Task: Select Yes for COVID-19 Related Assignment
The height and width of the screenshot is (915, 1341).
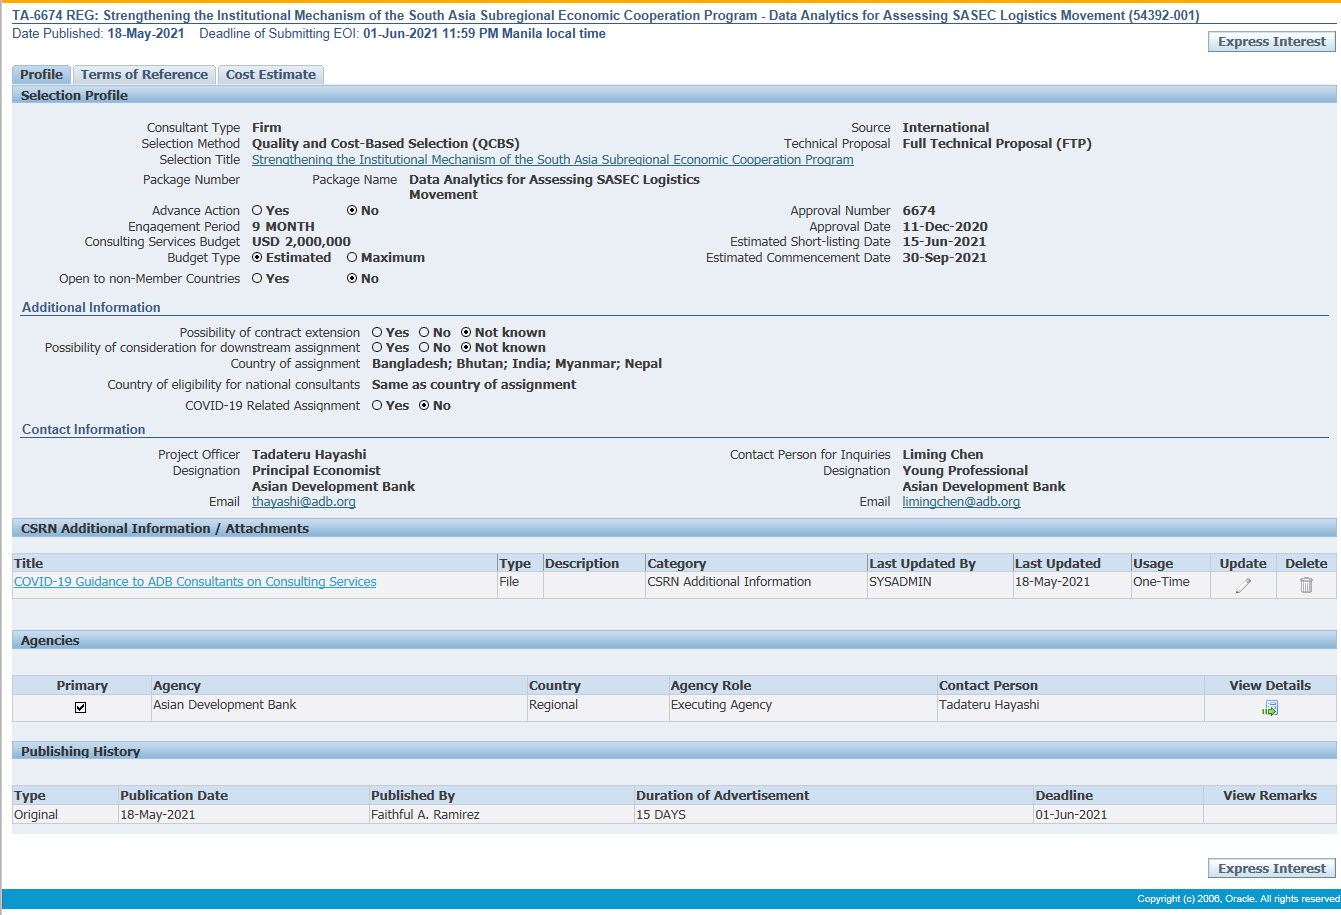Action: coord(377,406)
